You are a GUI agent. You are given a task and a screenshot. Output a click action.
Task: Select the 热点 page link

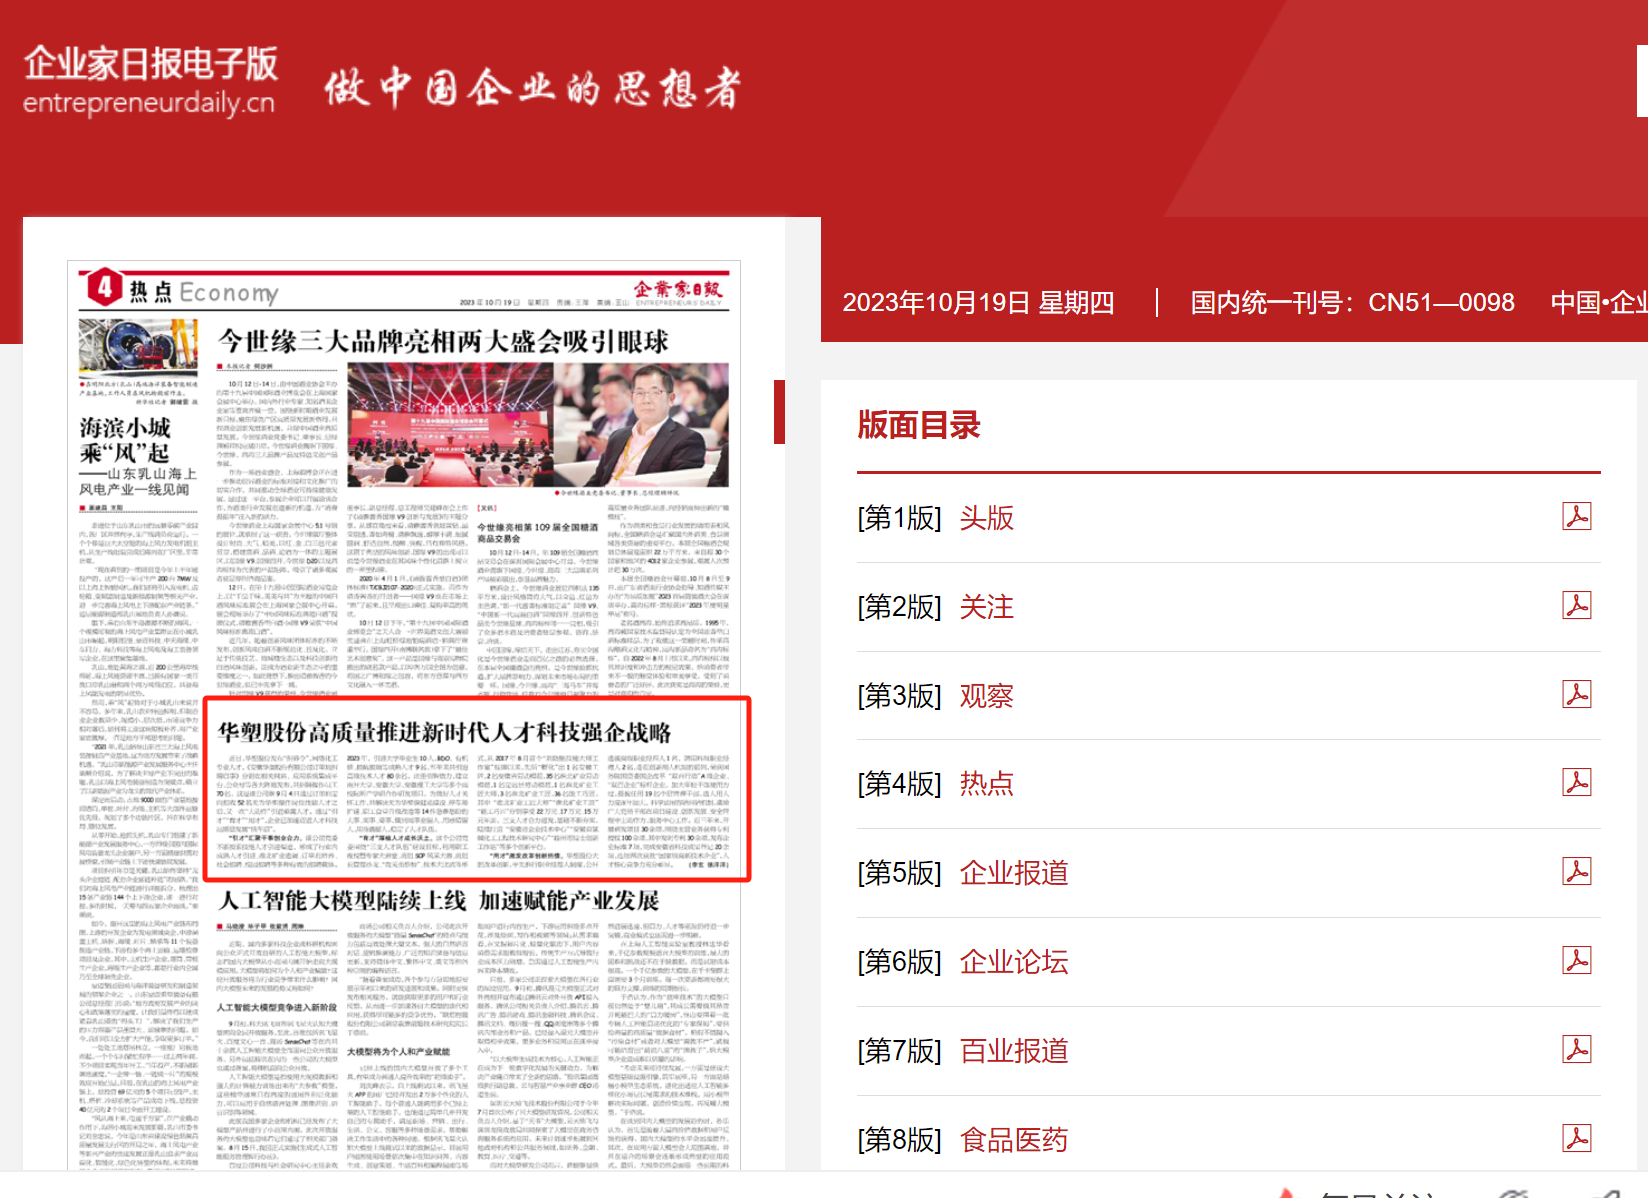(986, 784)
